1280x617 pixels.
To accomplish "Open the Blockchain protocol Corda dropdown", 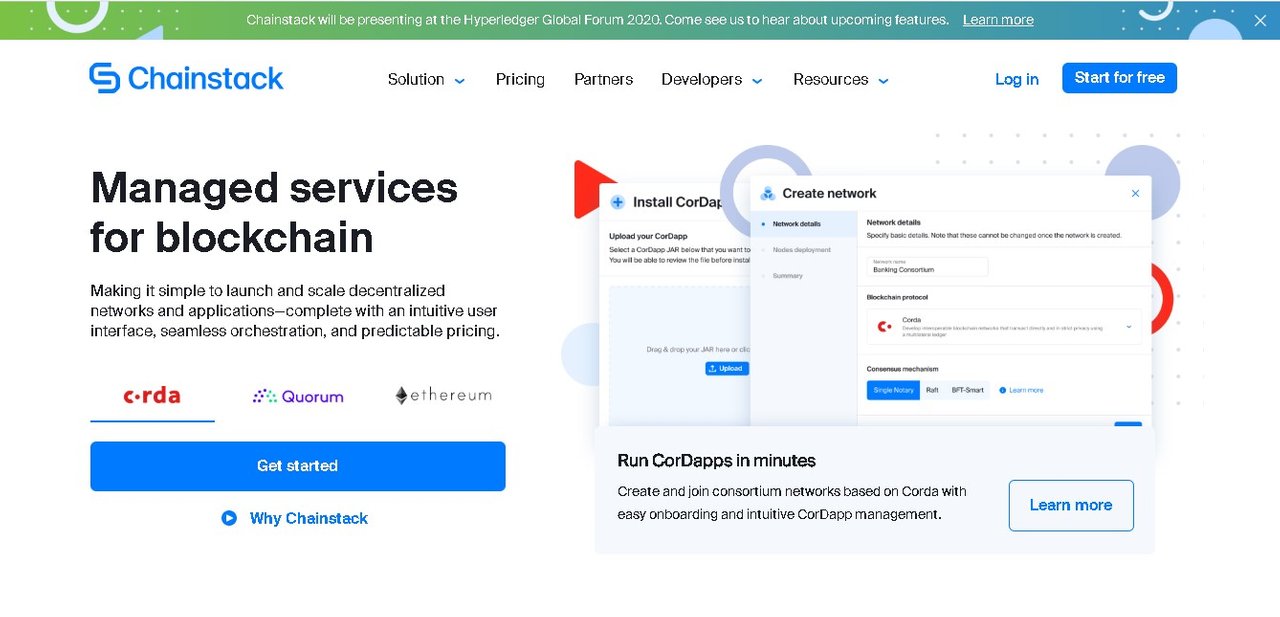I will point(1004,327).
